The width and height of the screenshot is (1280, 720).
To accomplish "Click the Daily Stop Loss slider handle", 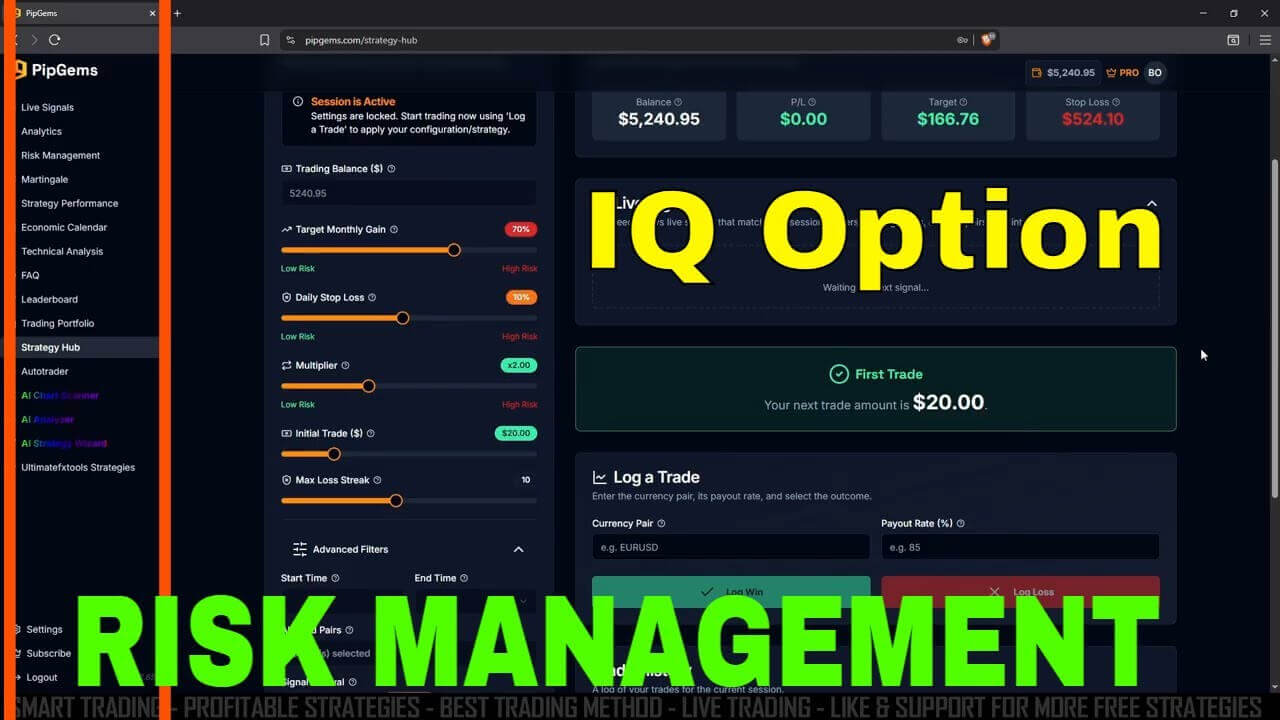I will coord(403,318).
